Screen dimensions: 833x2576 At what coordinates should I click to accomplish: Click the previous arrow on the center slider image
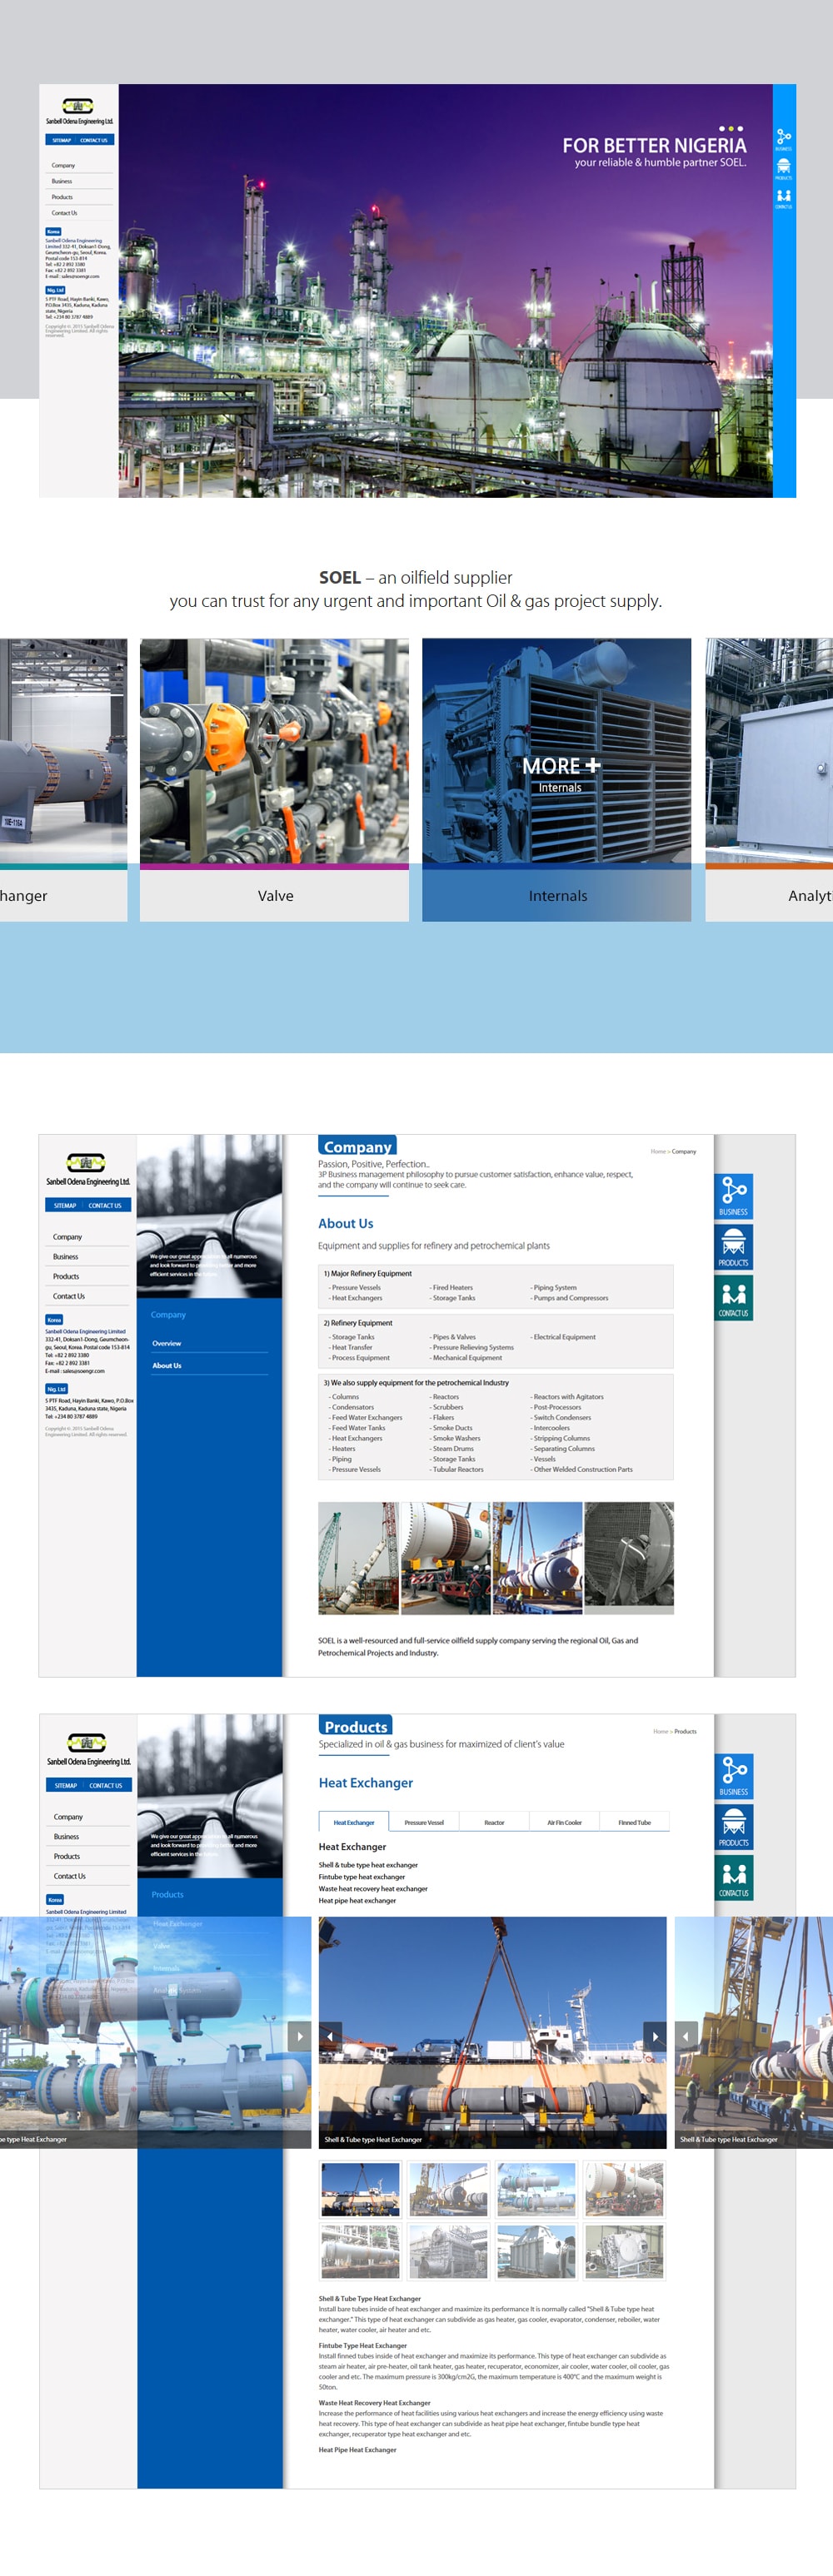[330, 2036]
